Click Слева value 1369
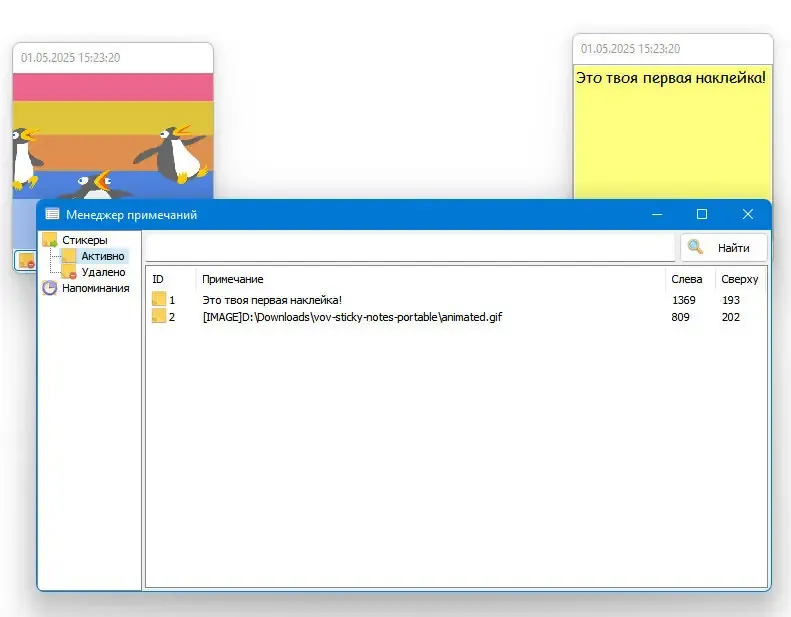 click(684, 300)
